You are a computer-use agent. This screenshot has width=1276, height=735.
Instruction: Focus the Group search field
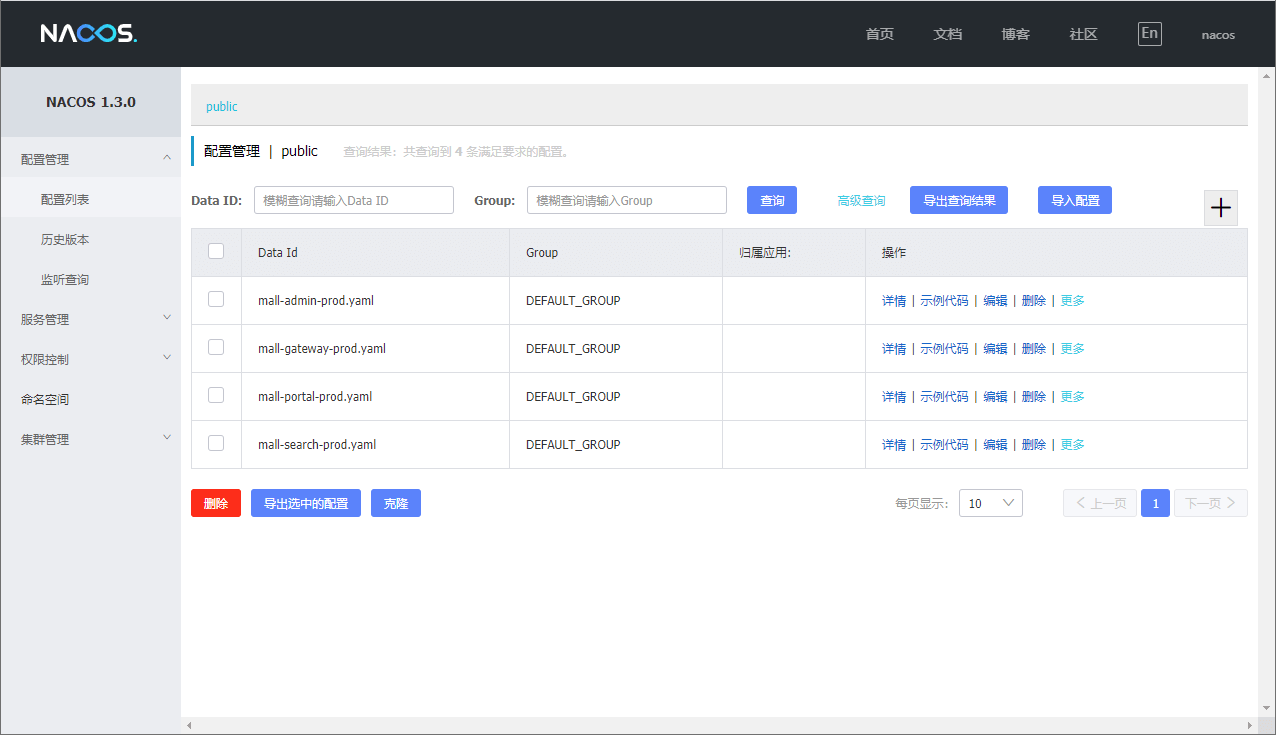(627, 200)
